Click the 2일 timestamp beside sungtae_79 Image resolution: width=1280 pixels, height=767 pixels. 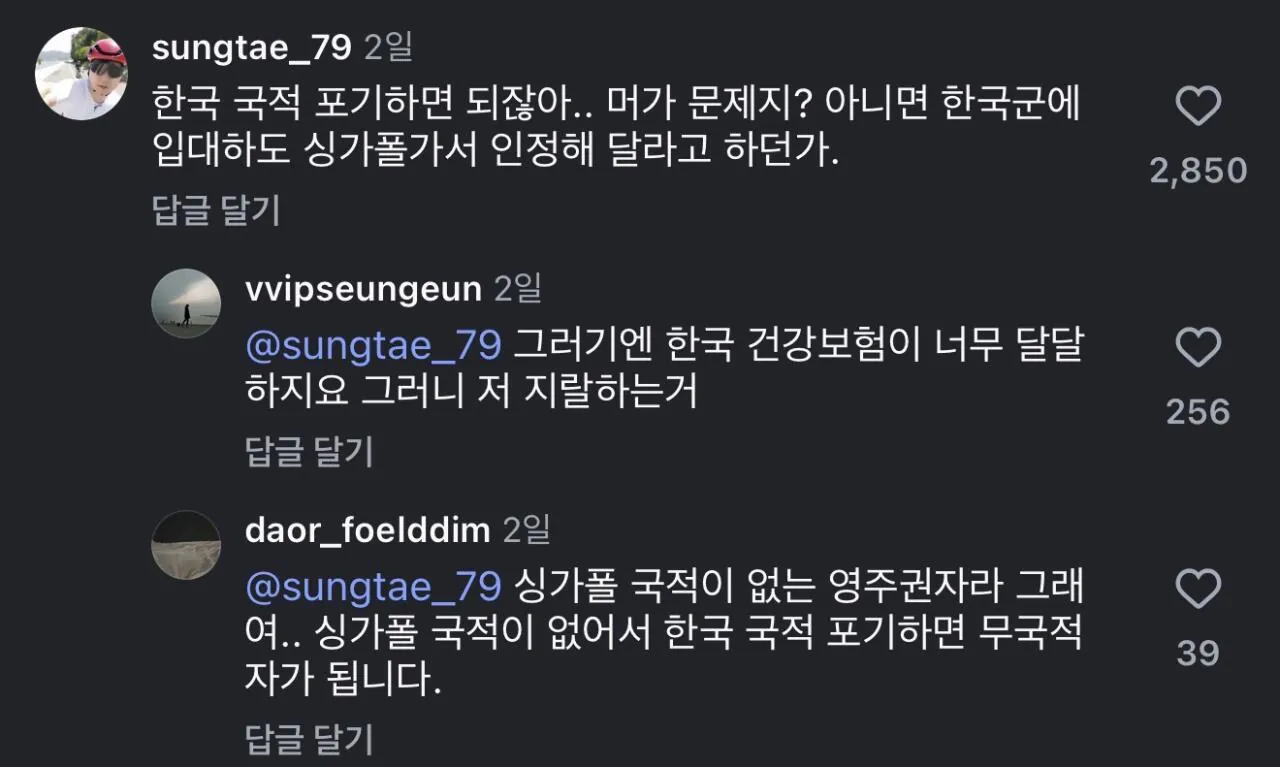[x=389, y=47]
